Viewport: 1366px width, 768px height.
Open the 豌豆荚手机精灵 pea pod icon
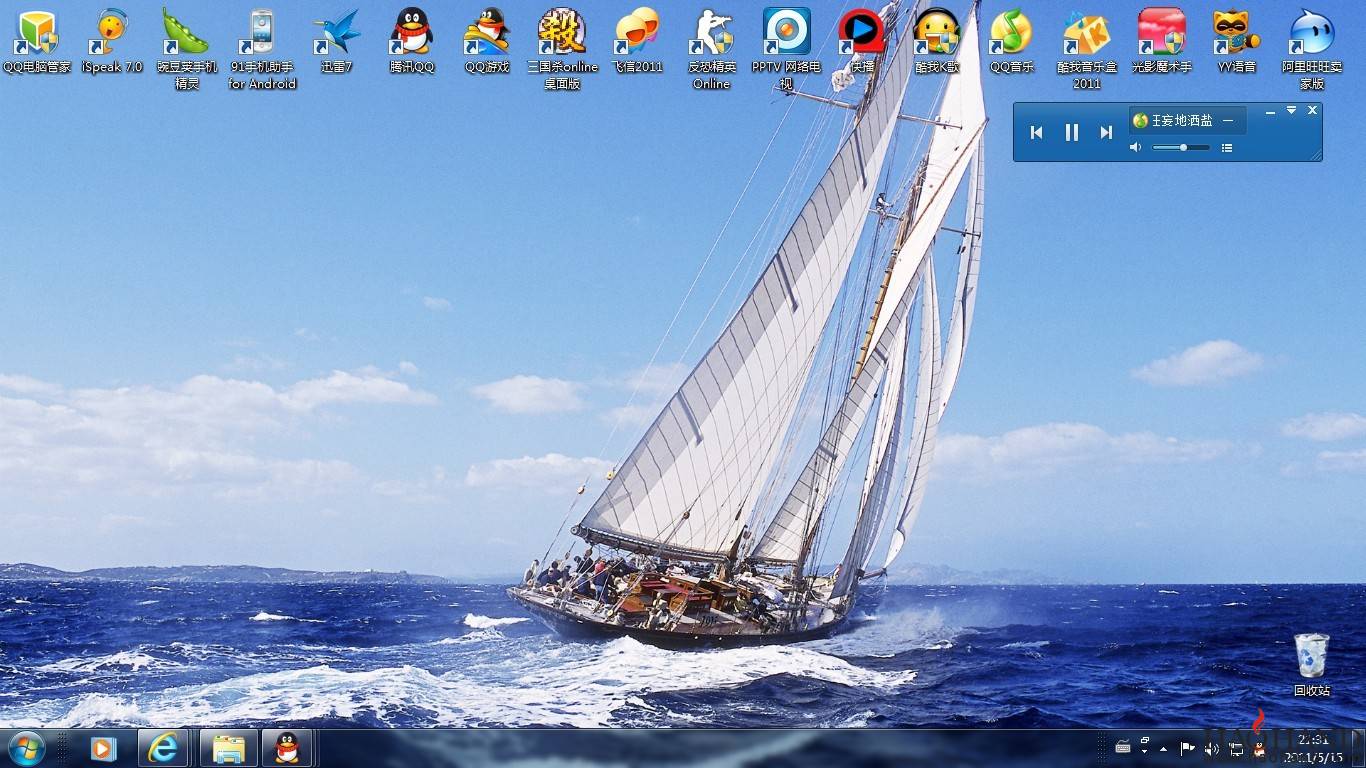[x=187, y=50]
